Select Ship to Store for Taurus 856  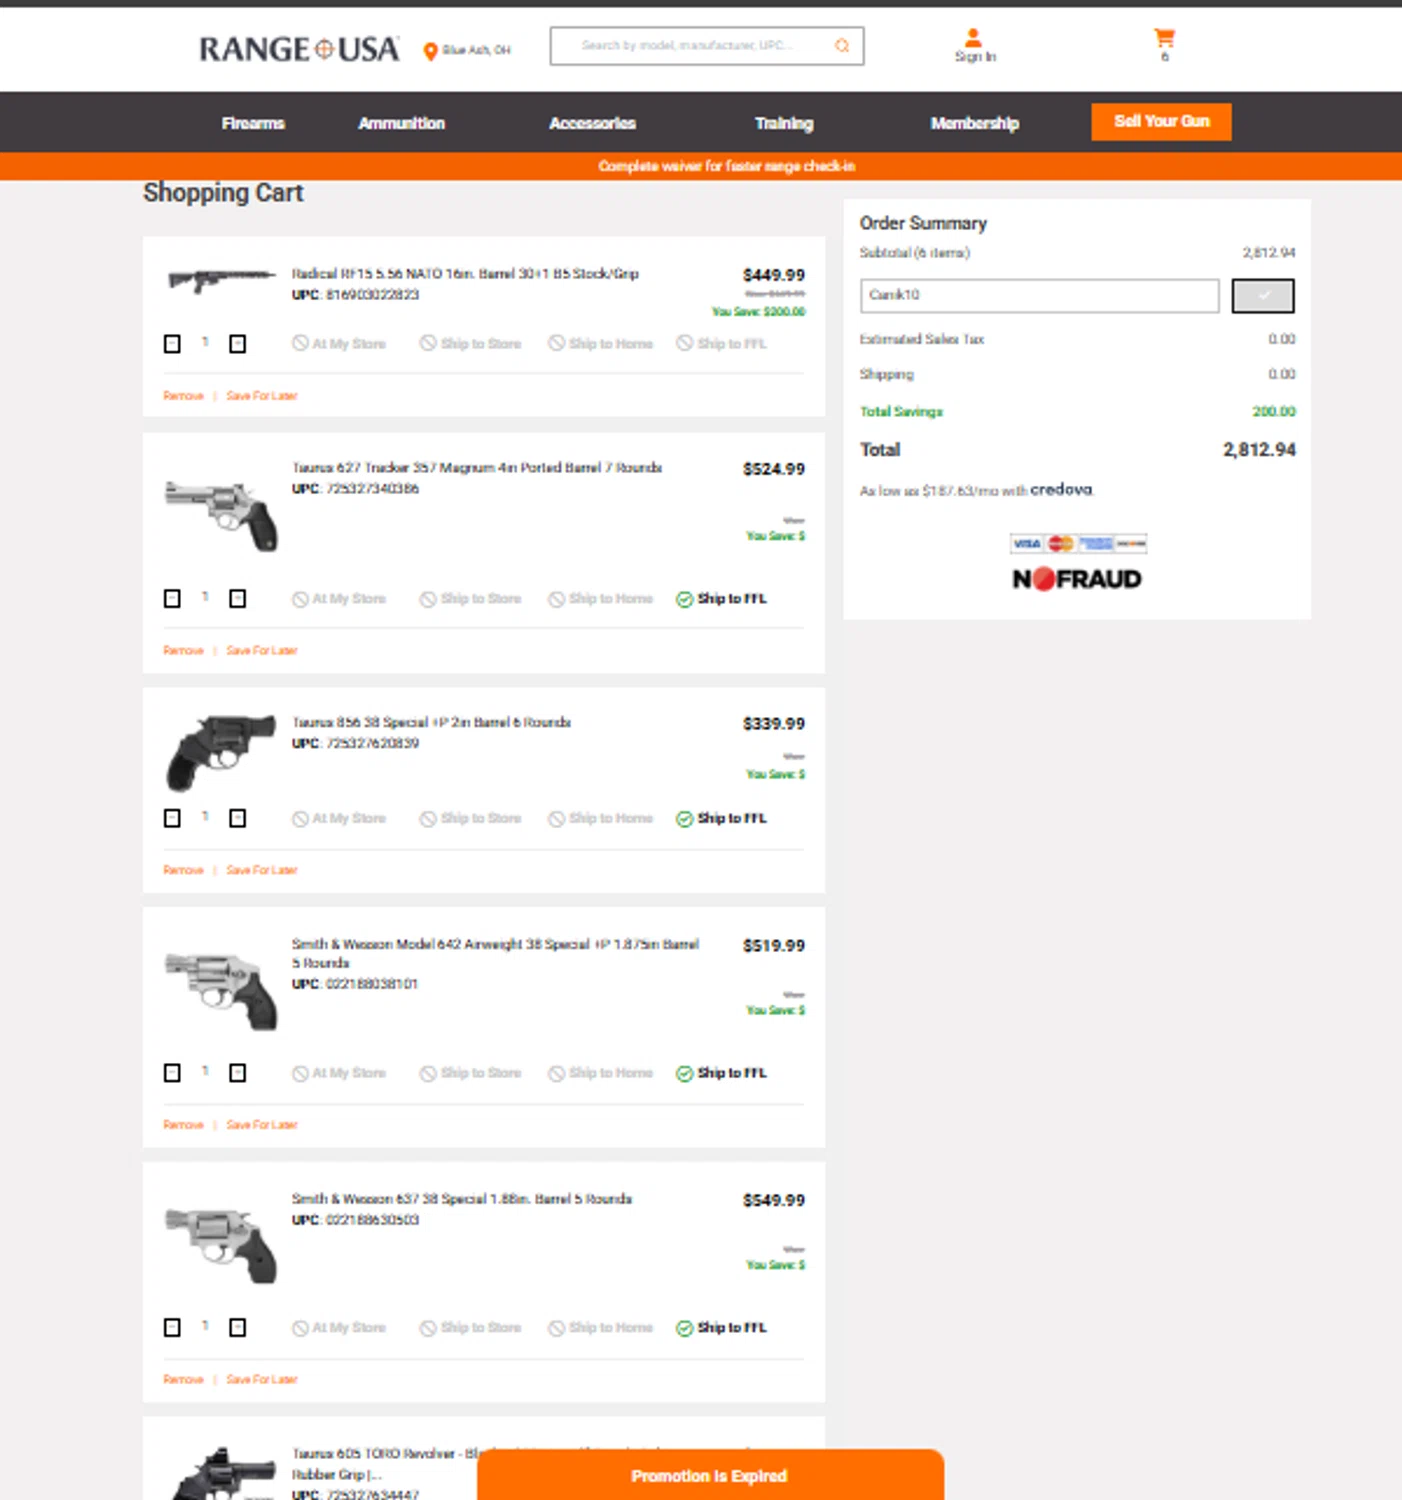[x=471, y=819]
